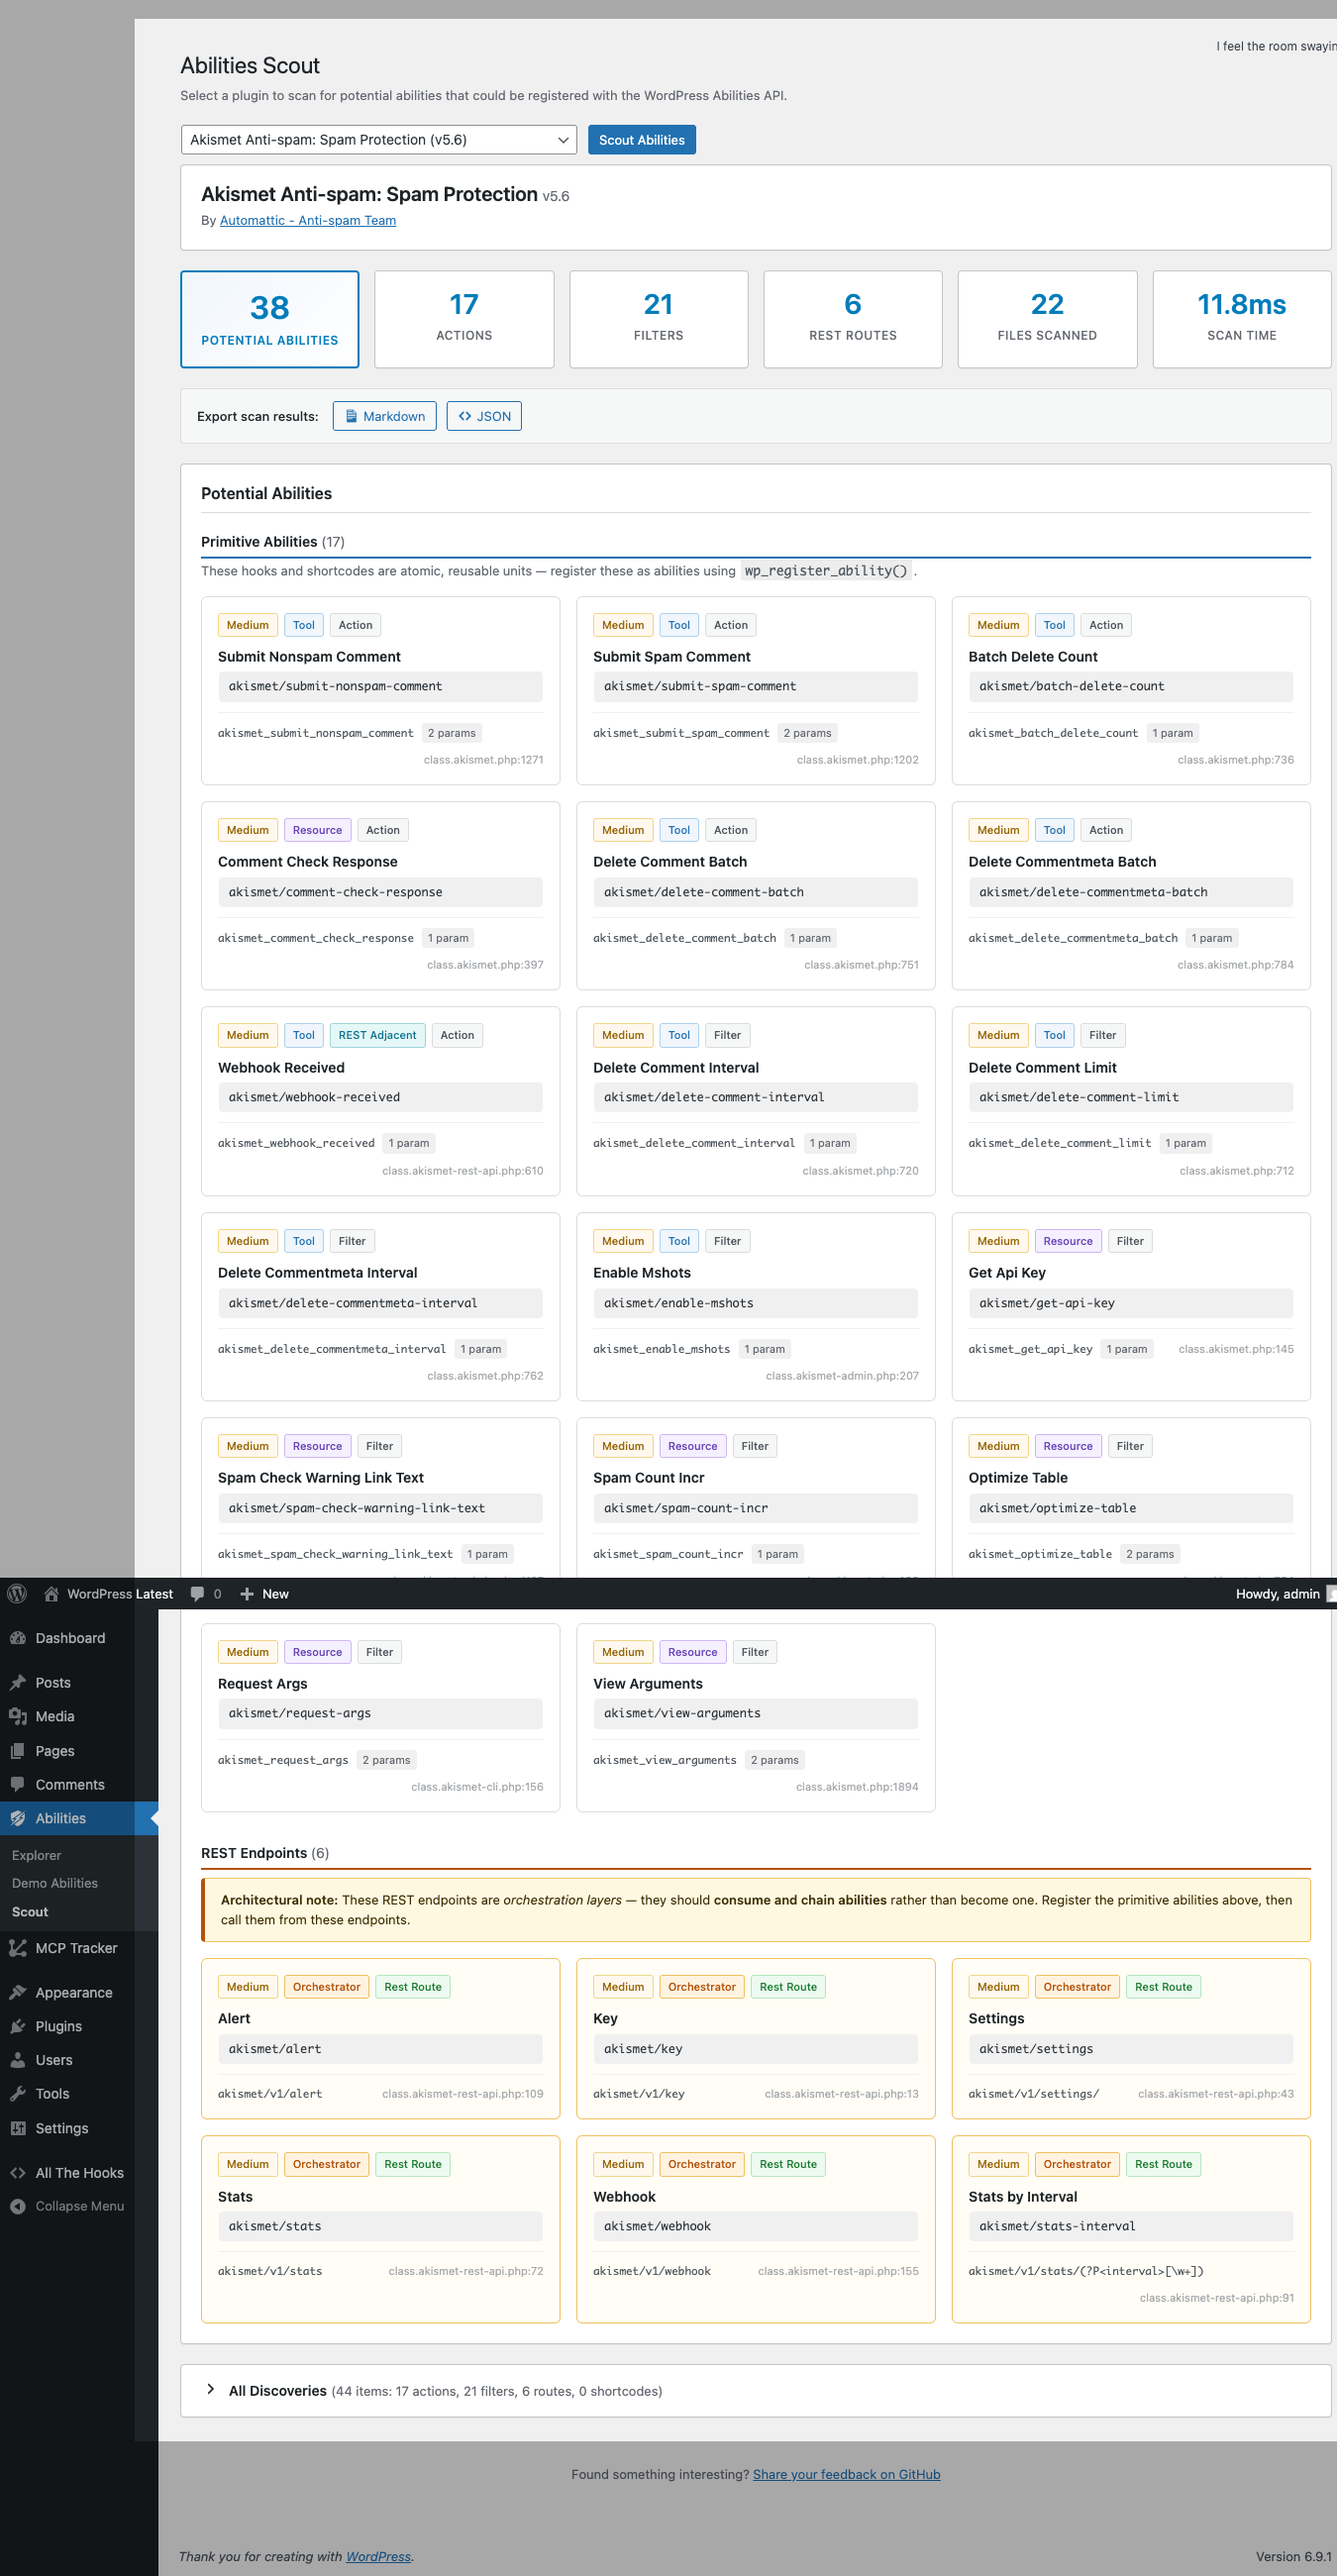The height and width of the screenshot is (2576, 1337).
Task: Click the 22 Files Scanned stat card
Action: 1047,319
